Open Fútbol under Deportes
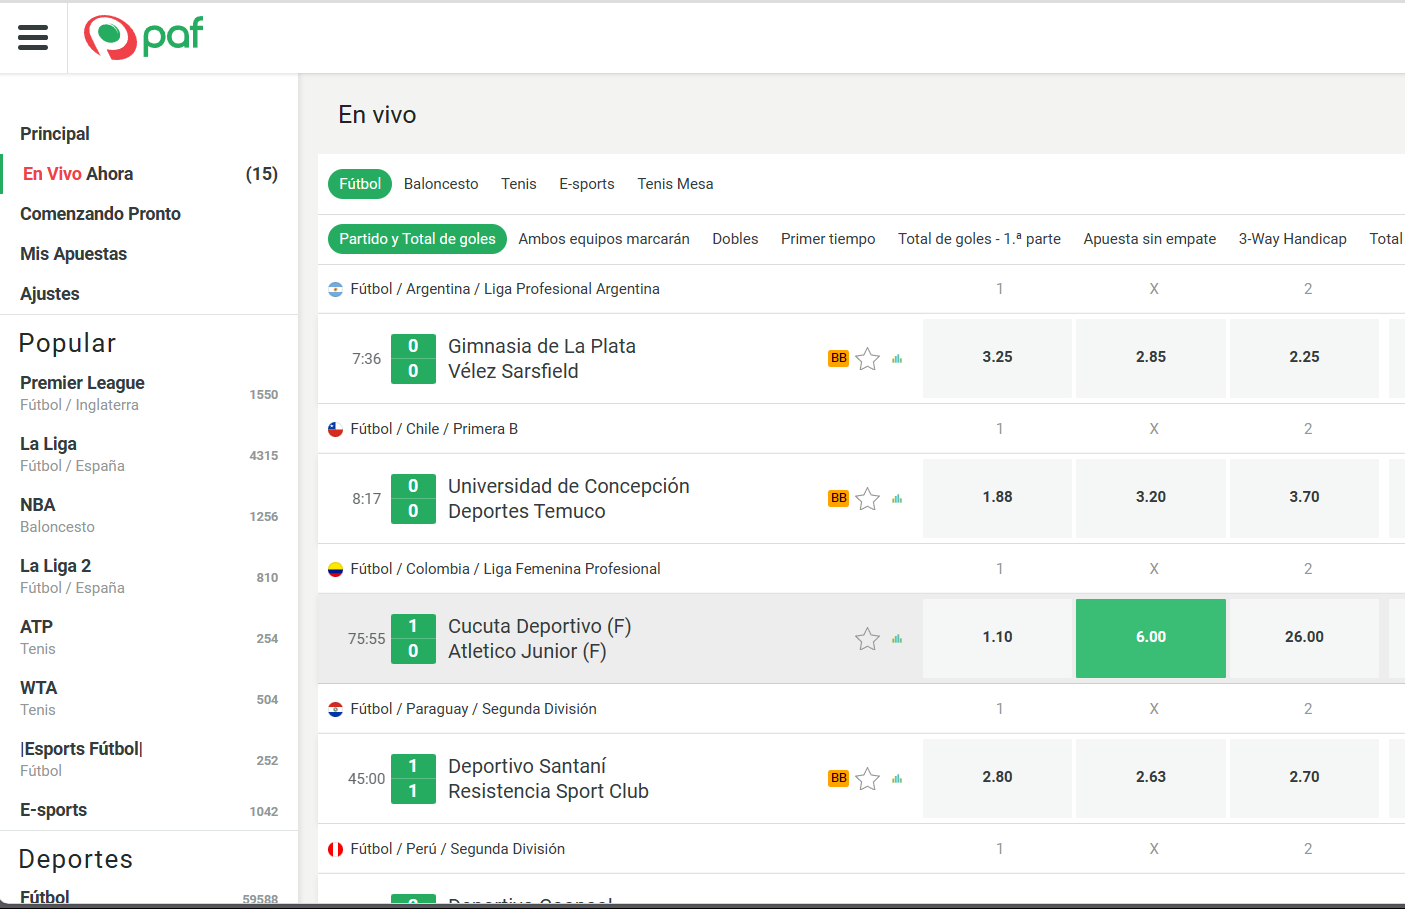 pos(149,897)
